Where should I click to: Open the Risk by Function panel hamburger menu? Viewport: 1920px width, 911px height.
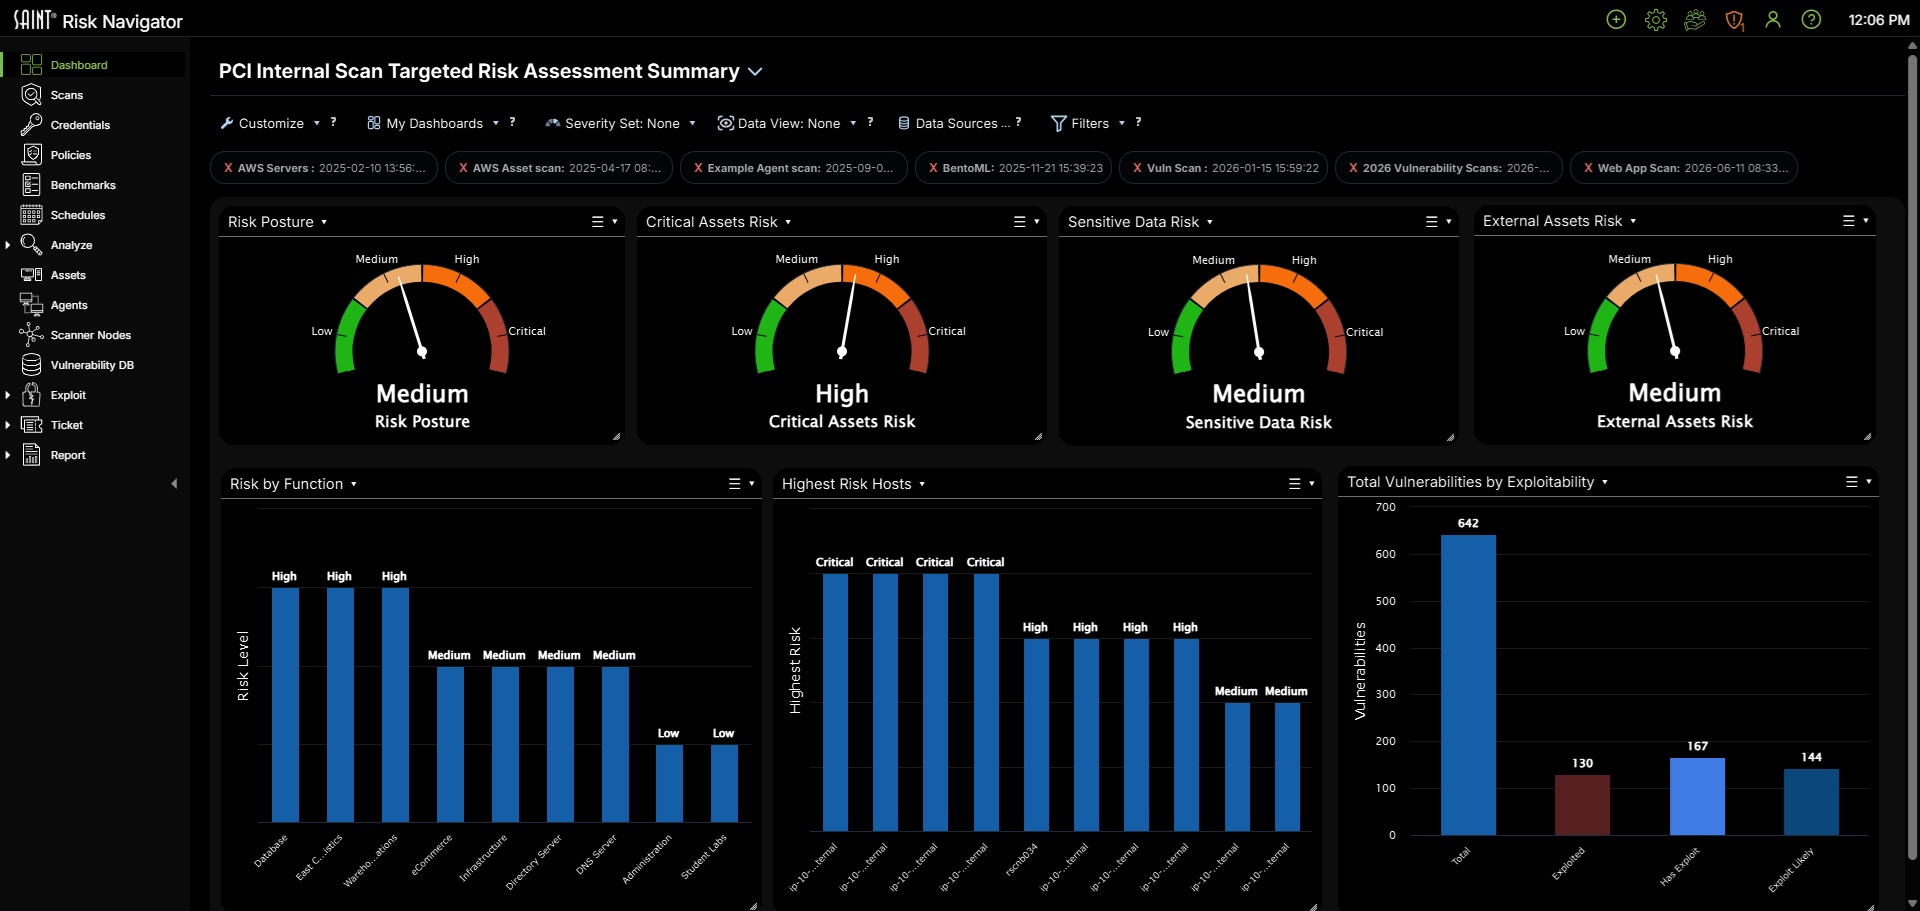[x=735, y=484]
